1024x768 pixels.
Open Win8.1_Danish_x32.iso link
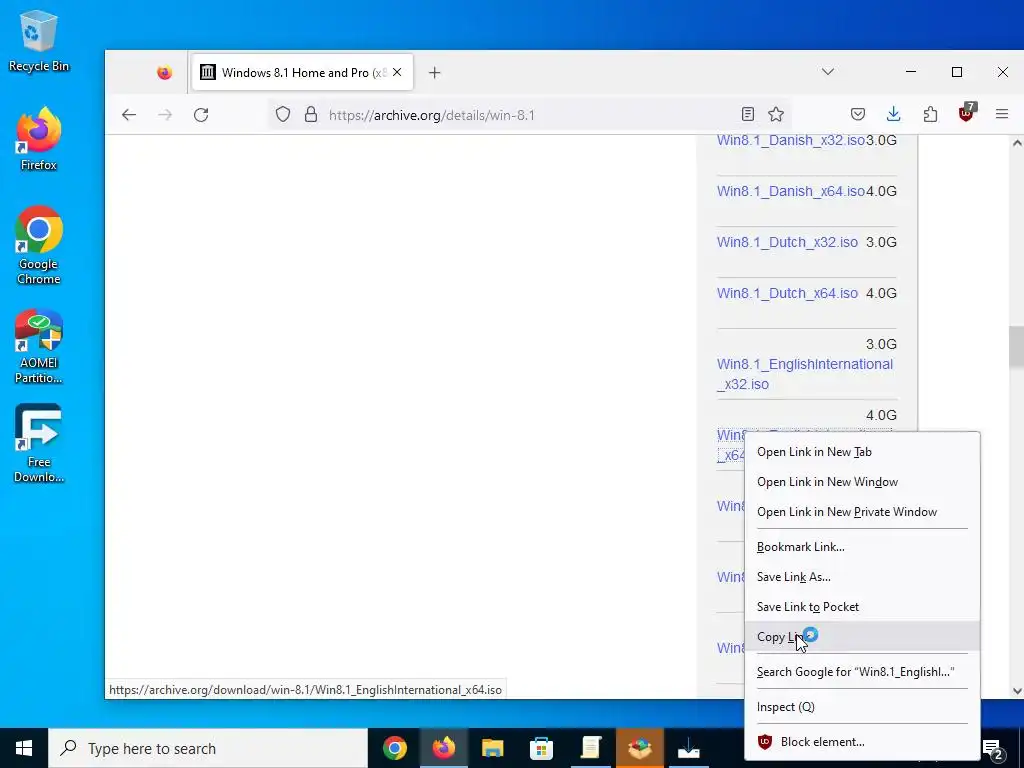click(x=791, y=140)
